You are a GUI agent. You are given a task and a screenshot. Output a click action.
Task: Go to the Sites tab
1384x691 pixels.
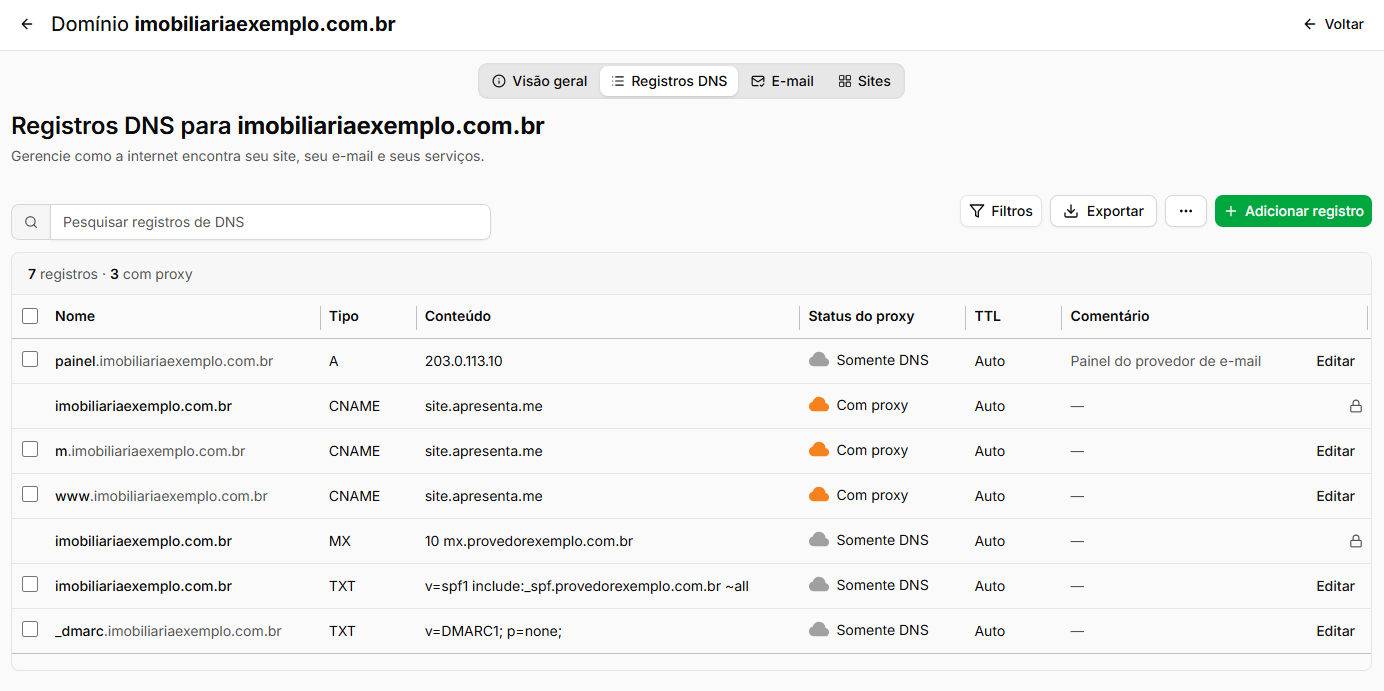pyautogui.click(x=865, y=81)
